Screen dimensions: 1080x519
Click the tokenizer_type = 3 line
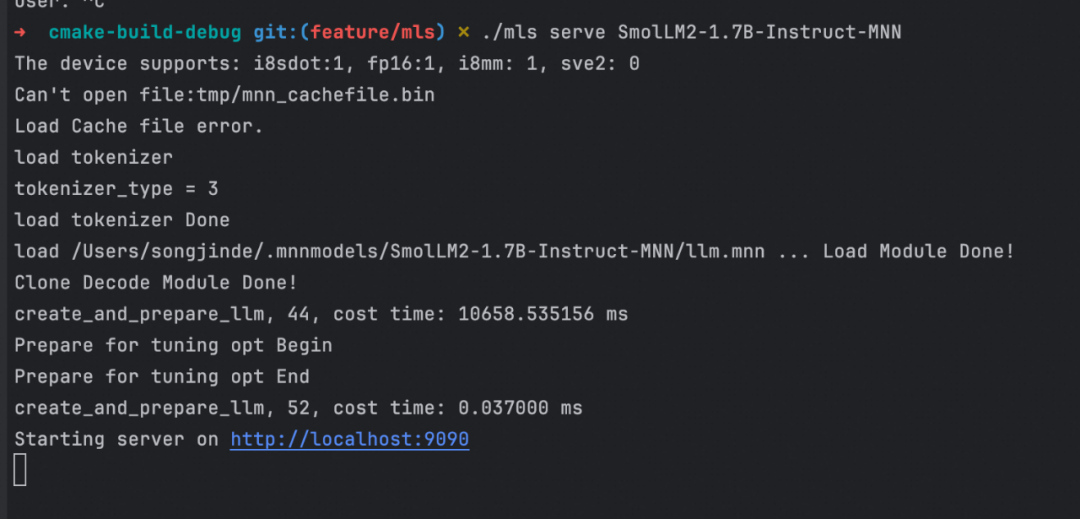116,188
